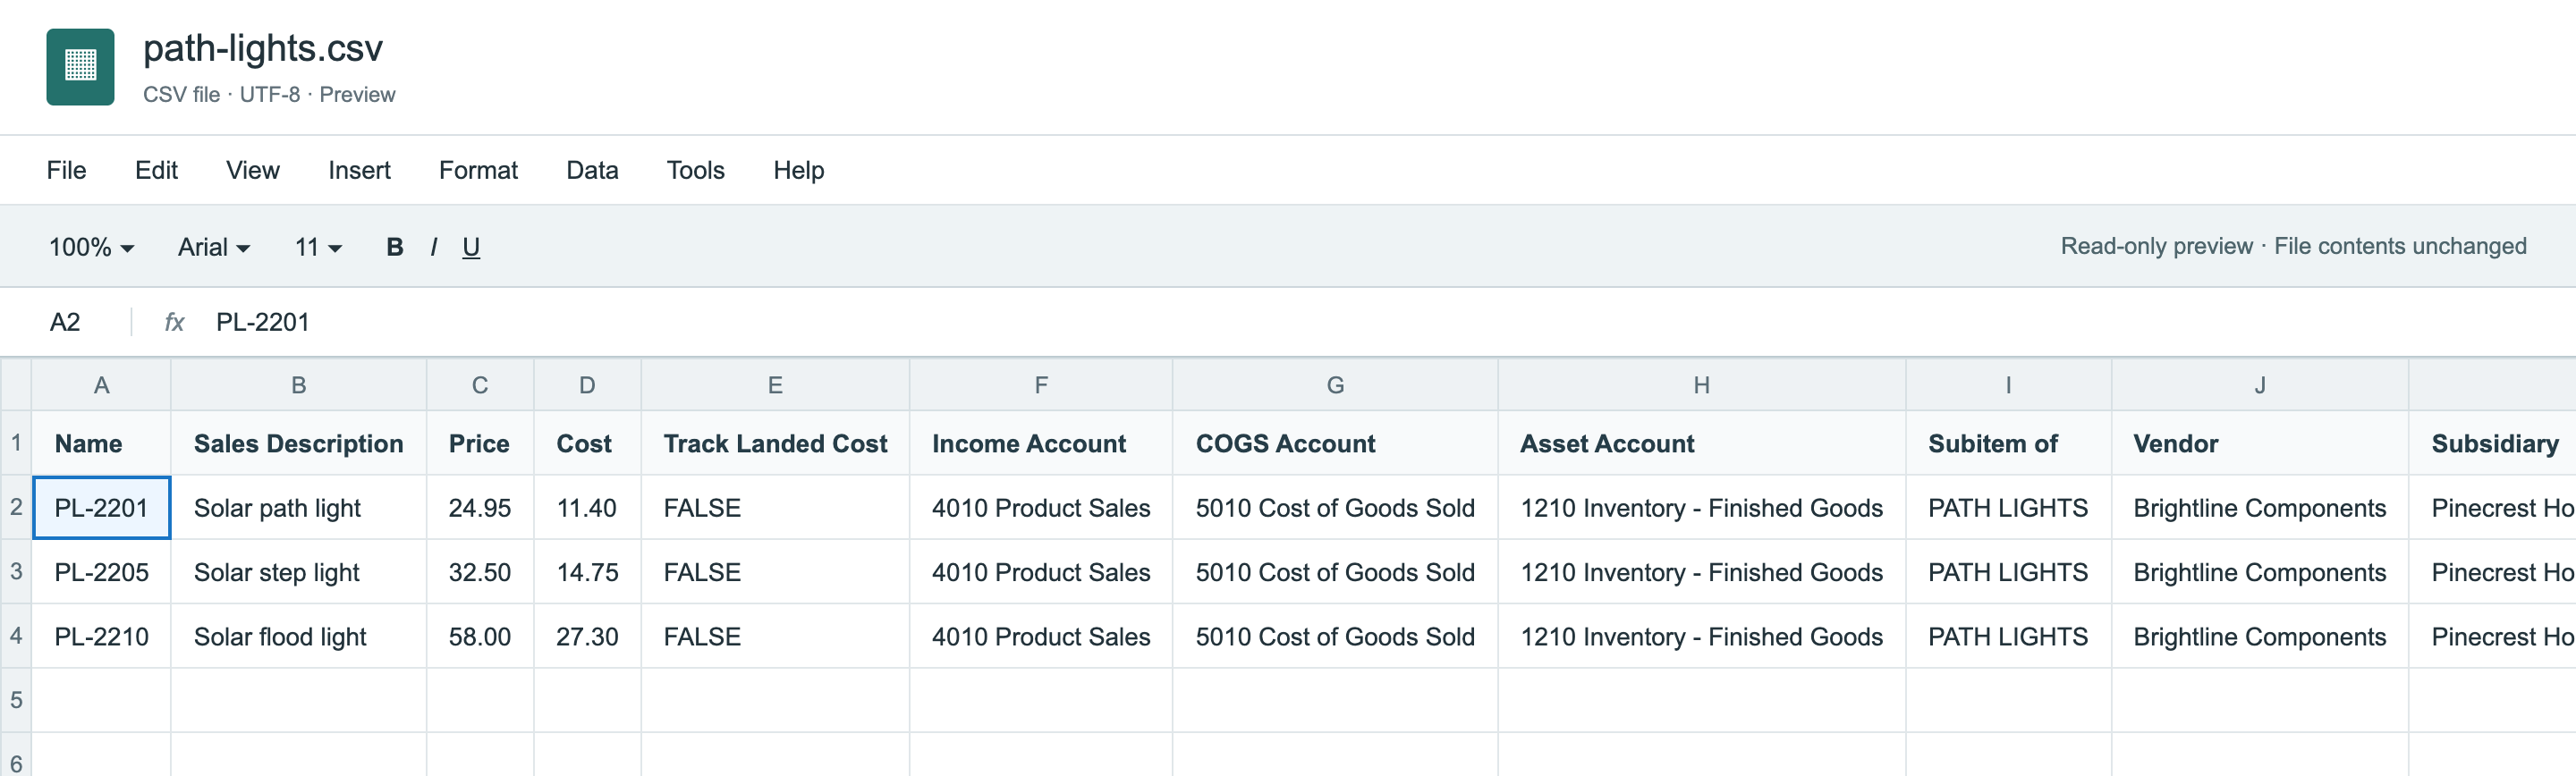Click the fx function icon

tap(174, 322)
